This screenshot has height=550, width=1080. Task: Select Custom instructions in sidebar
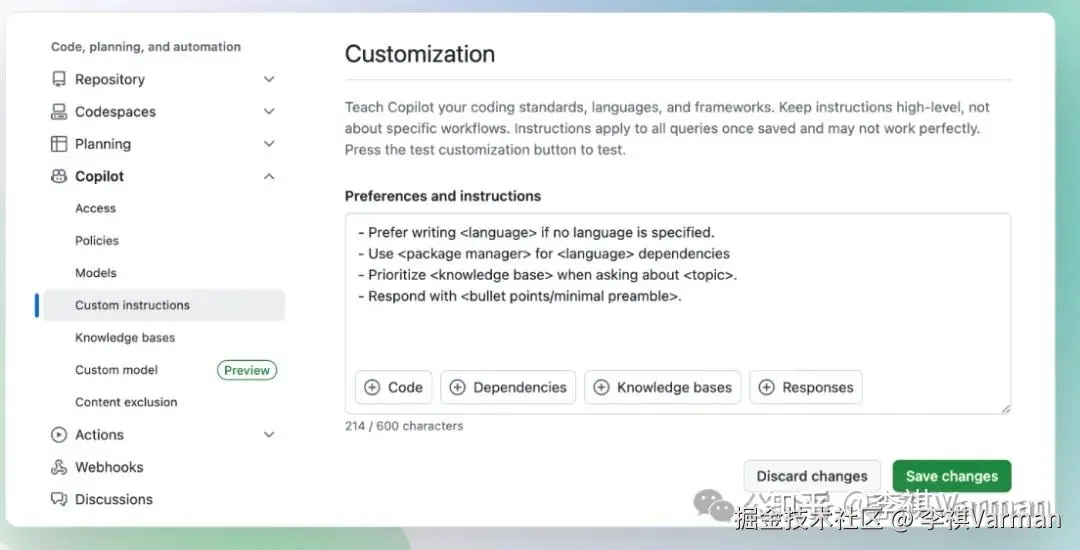[x=164, y=305]
